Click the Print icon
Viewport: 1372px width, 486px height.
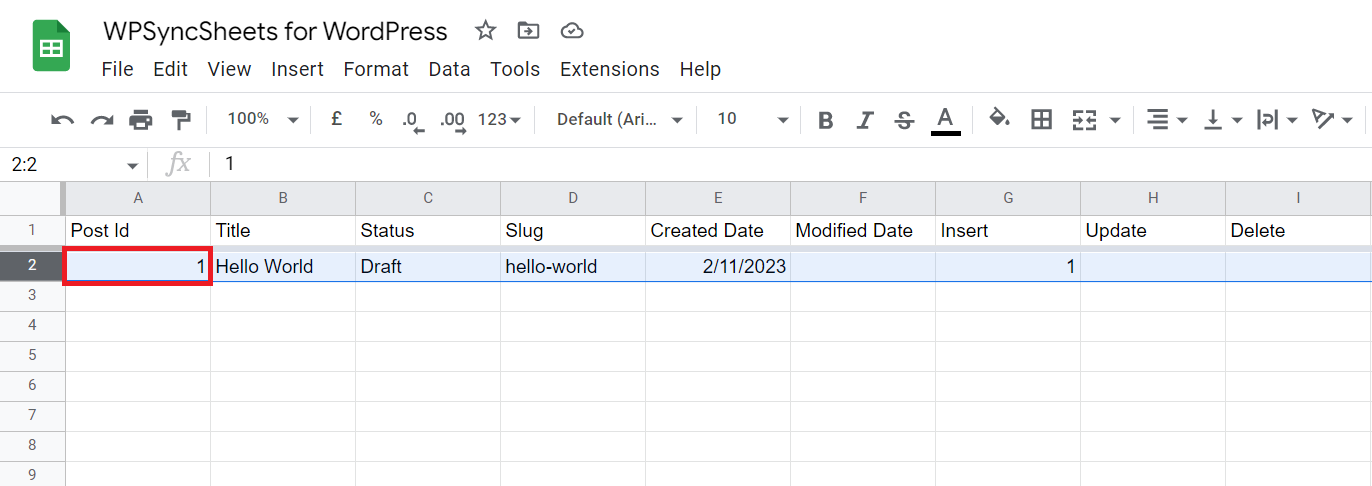[141, 120]
